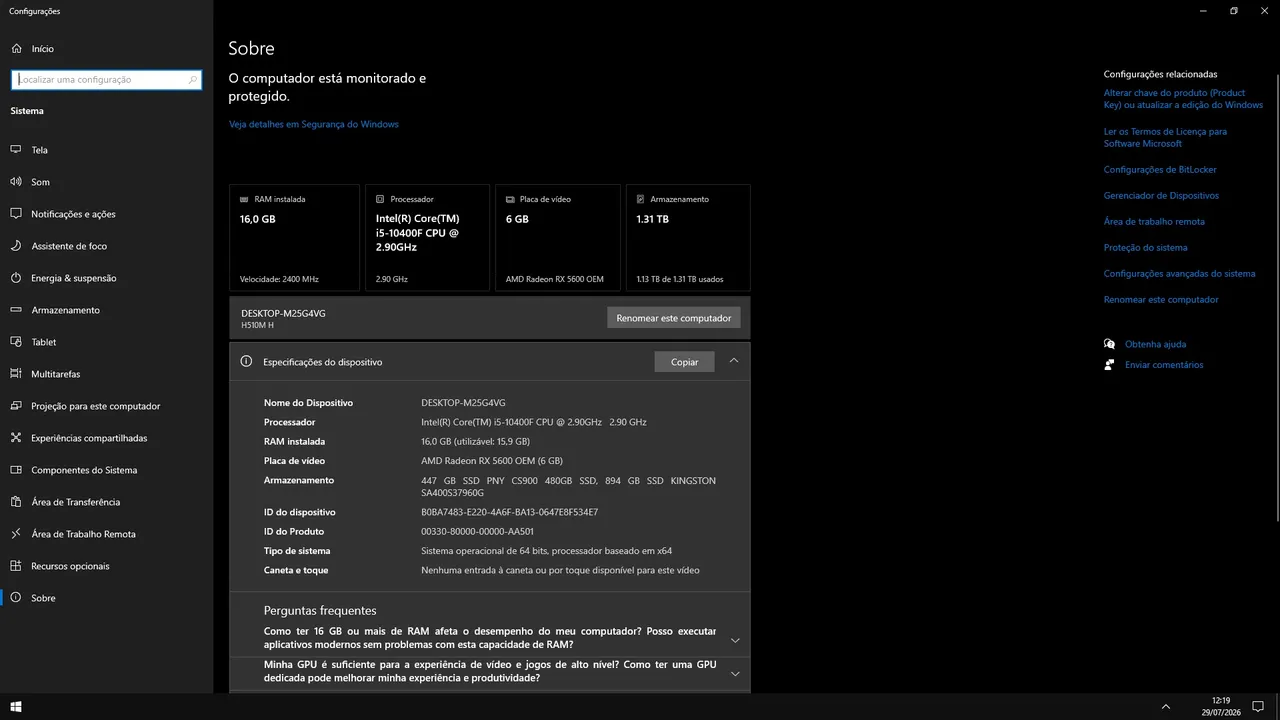This screenshot has height=720, width=1280.
Task: Click the Experiências compartilhadas icon
Action: pyautogui.click(x=16, y=438)
